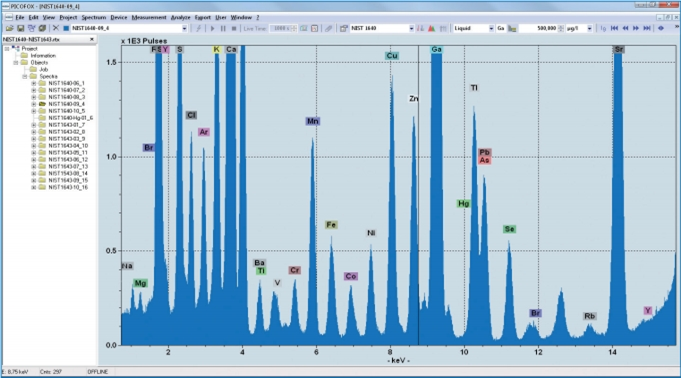Open the File menu
Image resolution: width=681 pixels, height=378 pixels.
(20, 17)
